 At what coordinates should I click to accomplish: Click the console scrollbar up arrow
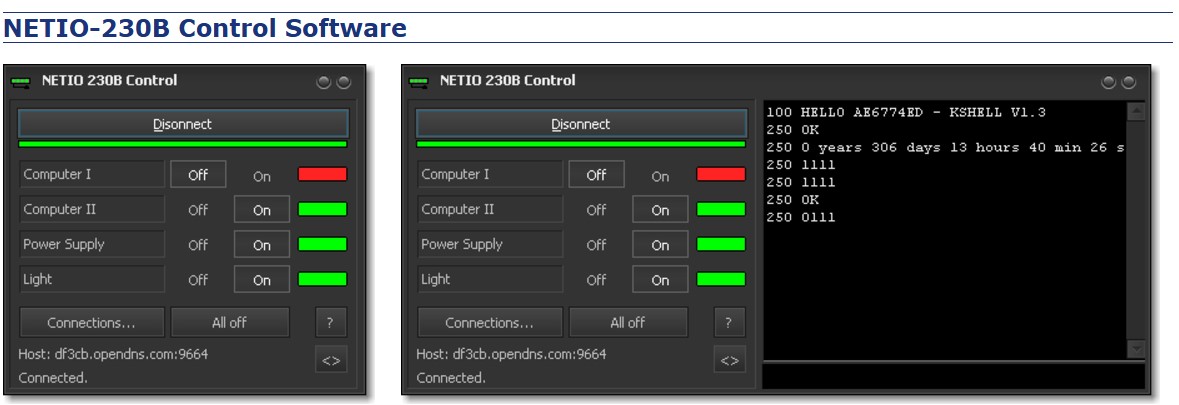[1135, 112]
